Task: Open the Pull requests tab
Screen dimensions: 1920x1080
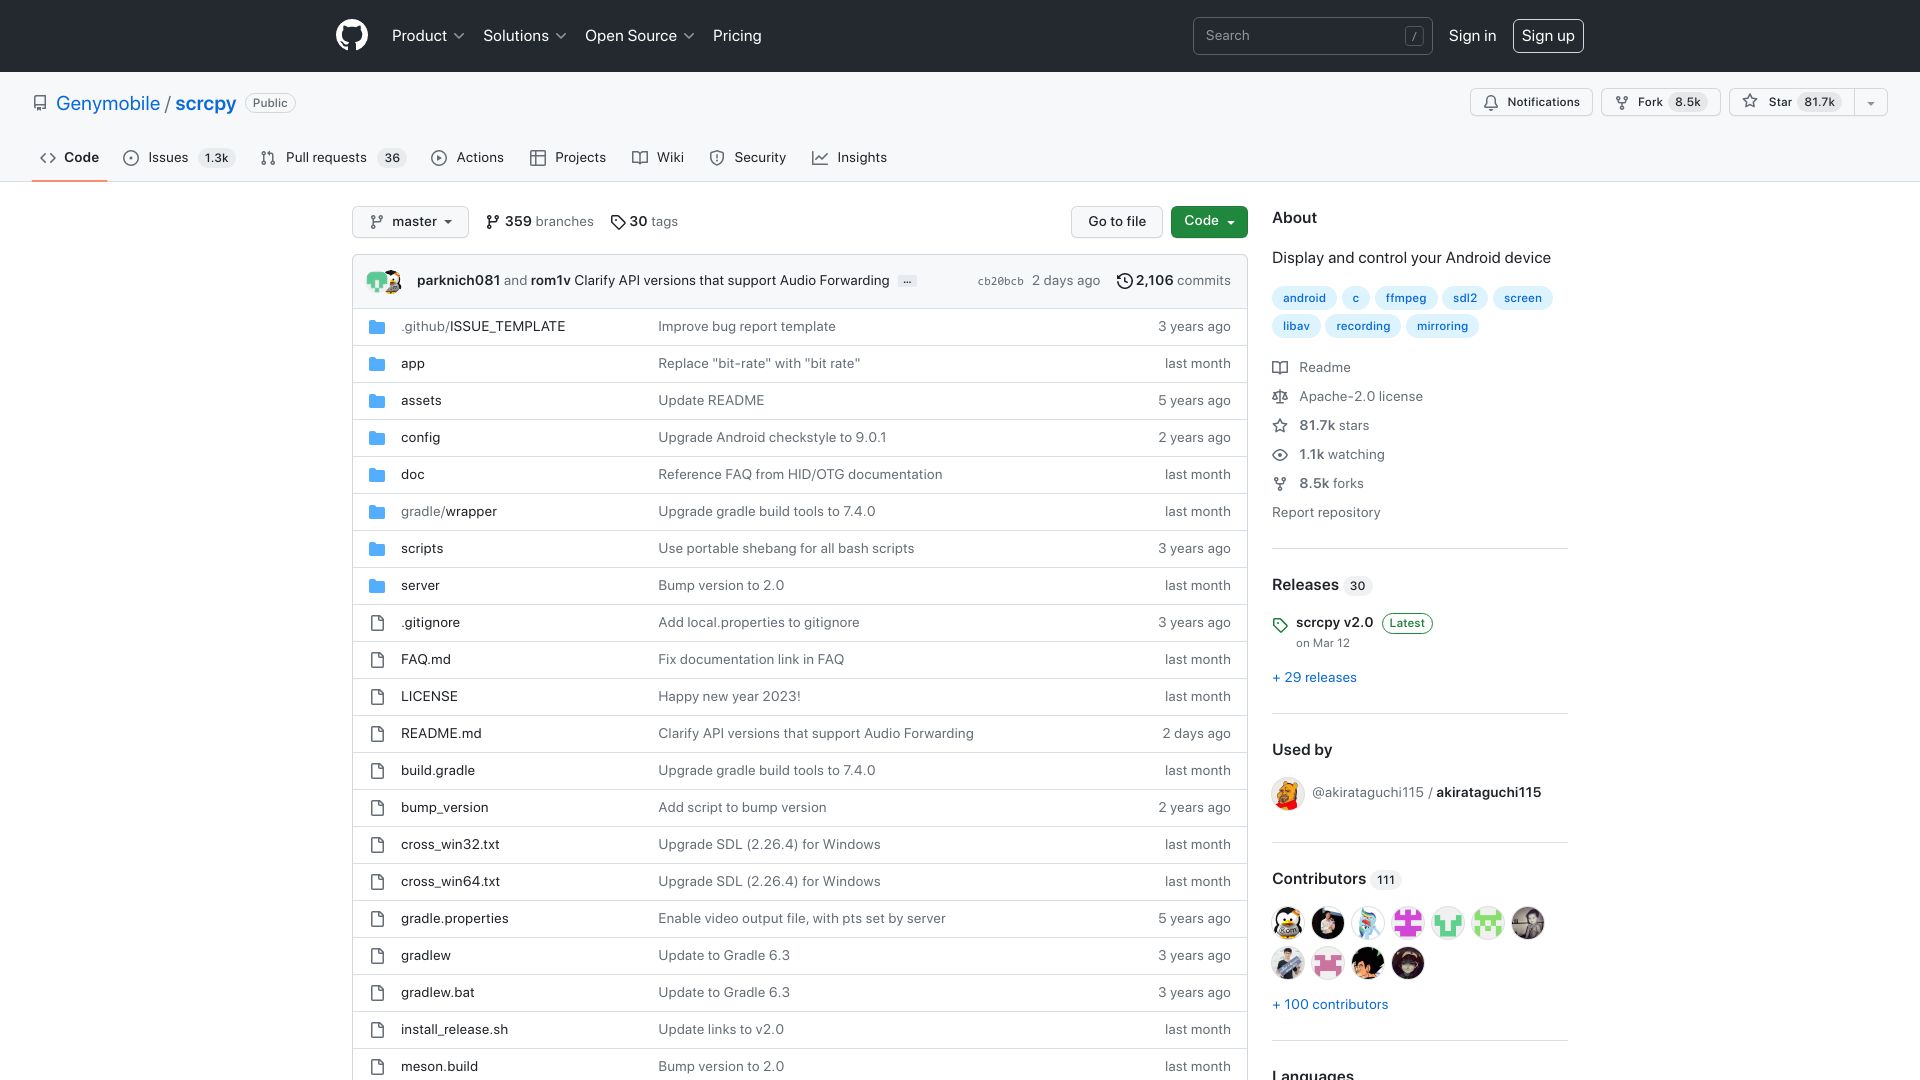Action: pyautogui.click(x=333, y=158)
